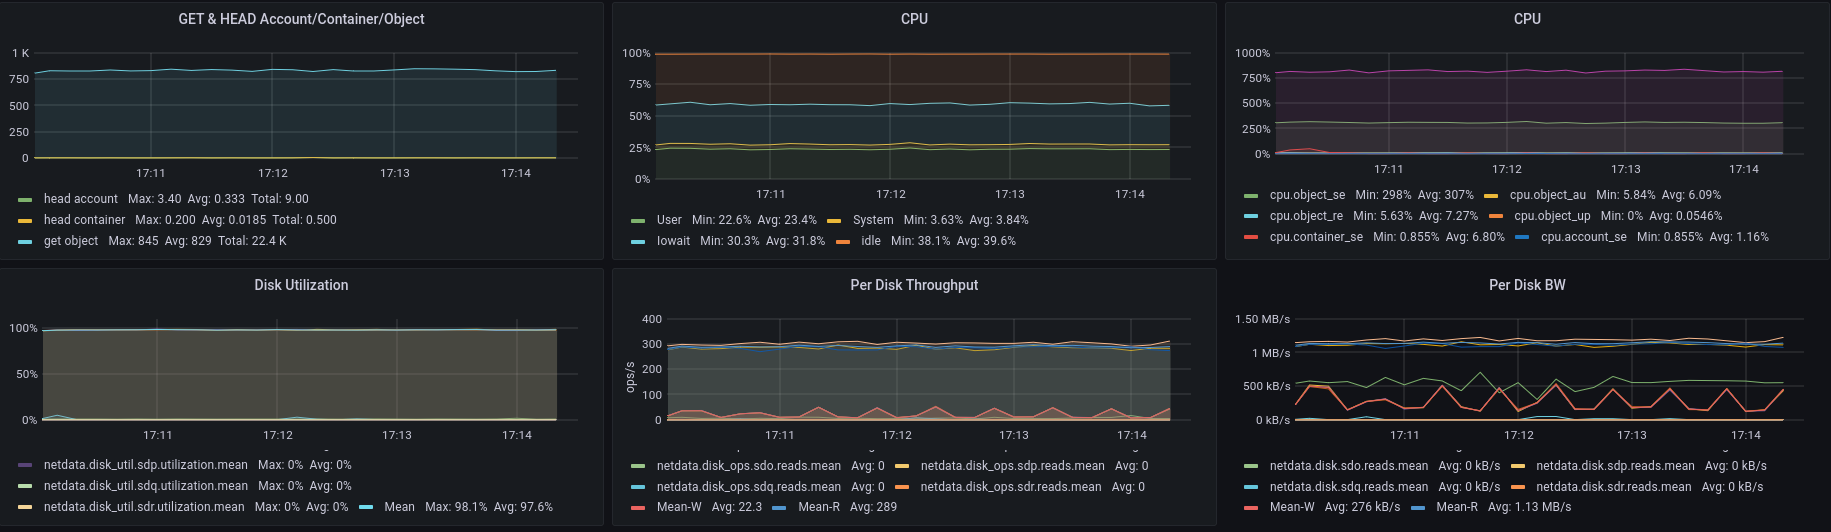1831x532 pixels.
Task: Click the head container color swatch
Action: pos(25,221)
